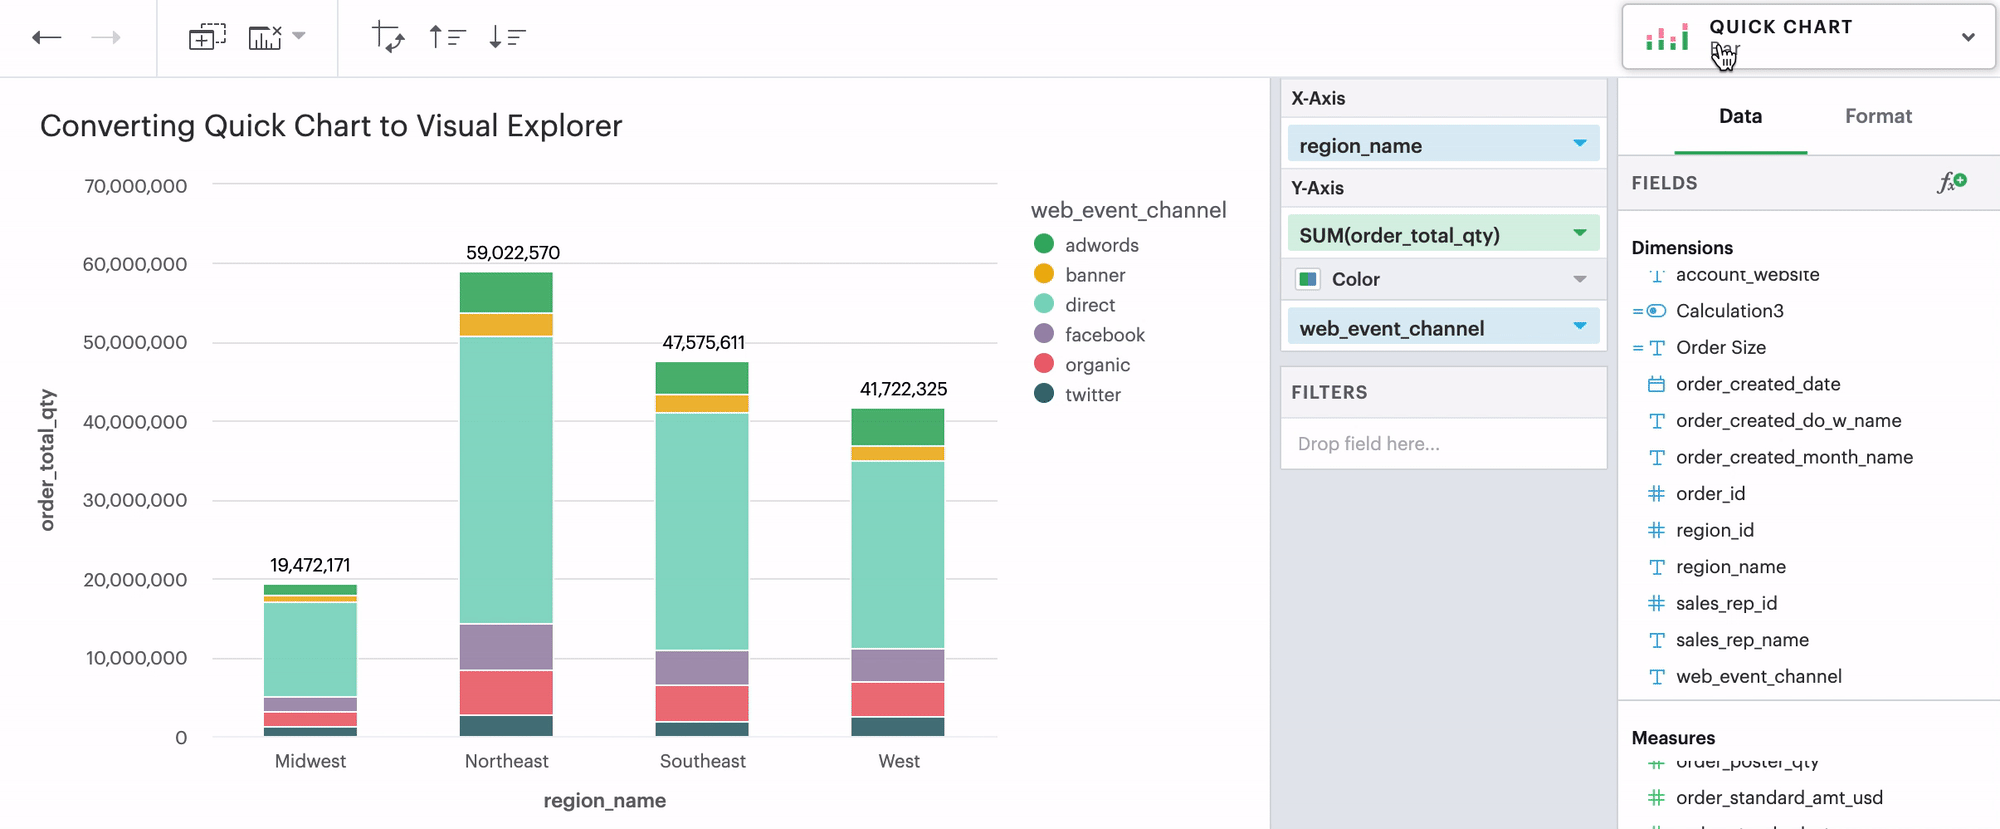The width and height of the screenshot is (2000, 829).
Task: Click the undo back arrow
Action: (x=47, y=38)
